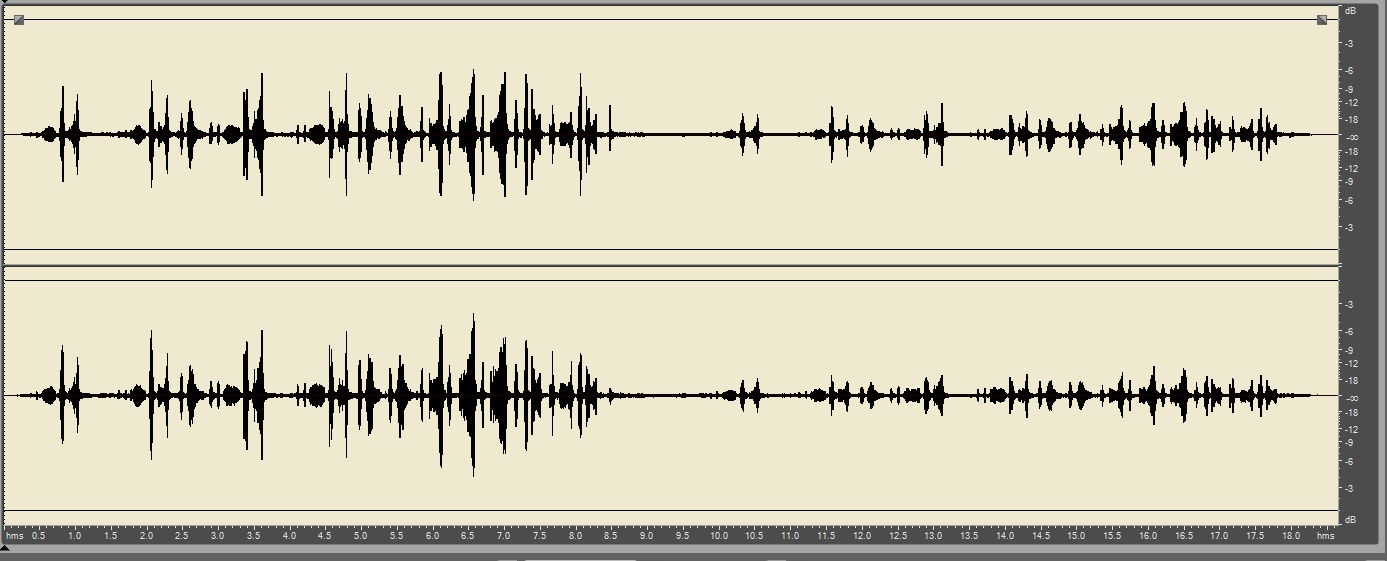This screenshot has height=561, width=1387.
Task: Click the 'hms' label at ruler start
Action: pyautogui.click(x=15, y=536)
